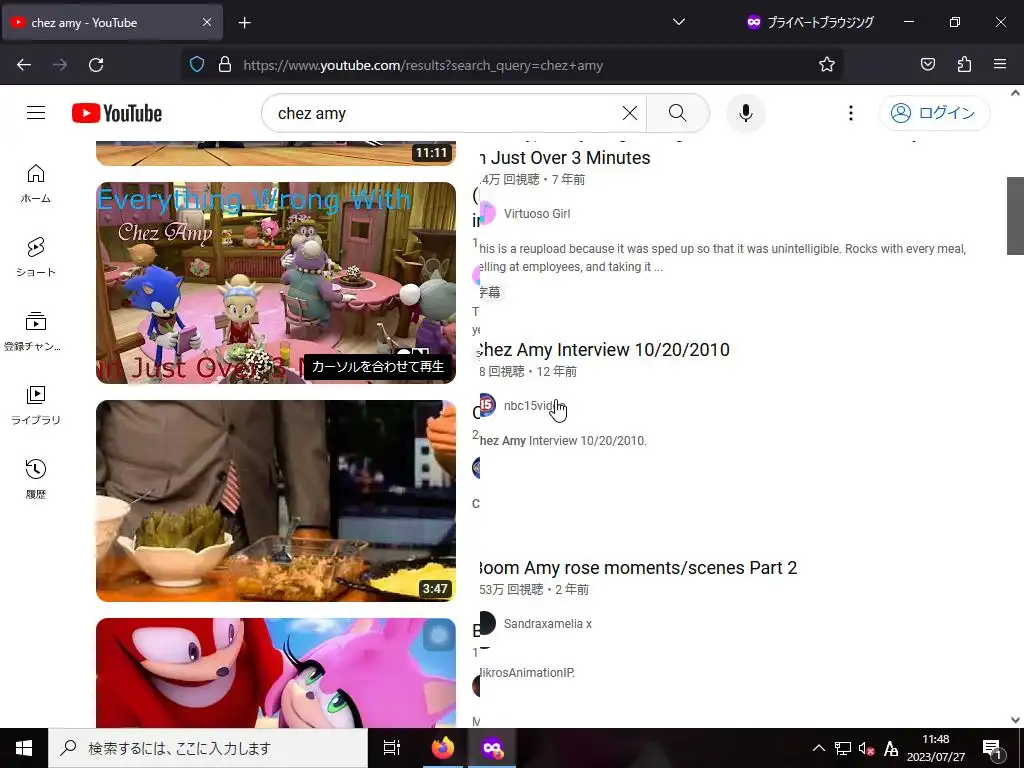Open ホーム in the sidebar

coord(36,184)
